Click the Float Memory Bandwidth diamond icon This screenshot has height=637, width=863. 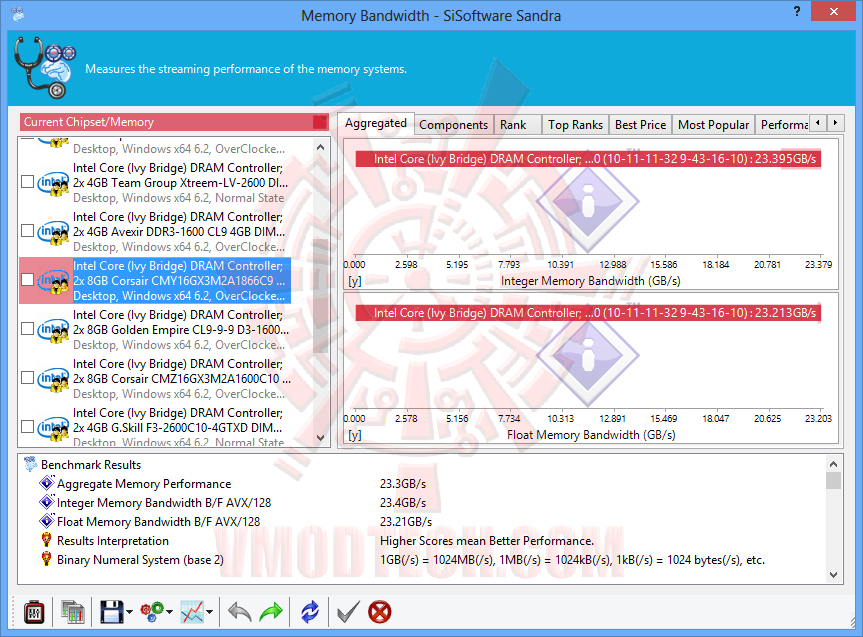(47, 521)
